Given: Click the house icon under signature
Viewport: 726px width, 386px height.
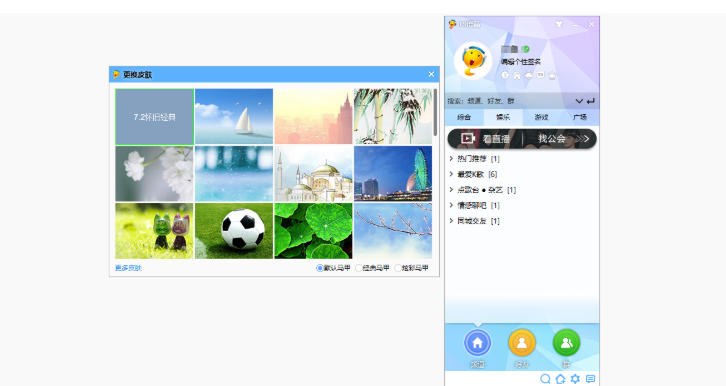Looking at the screenshot, I should [x=517, y=75].
